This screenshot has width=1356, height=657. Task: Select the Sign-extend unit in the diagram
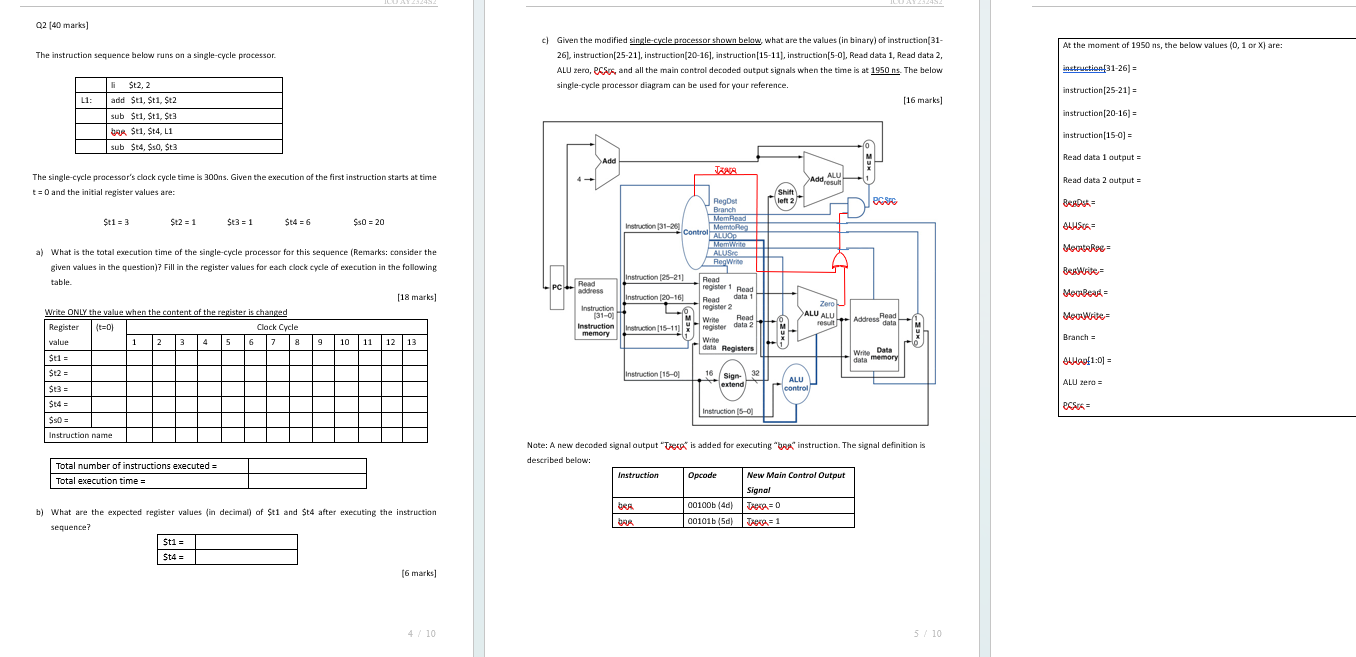point(733,380)
